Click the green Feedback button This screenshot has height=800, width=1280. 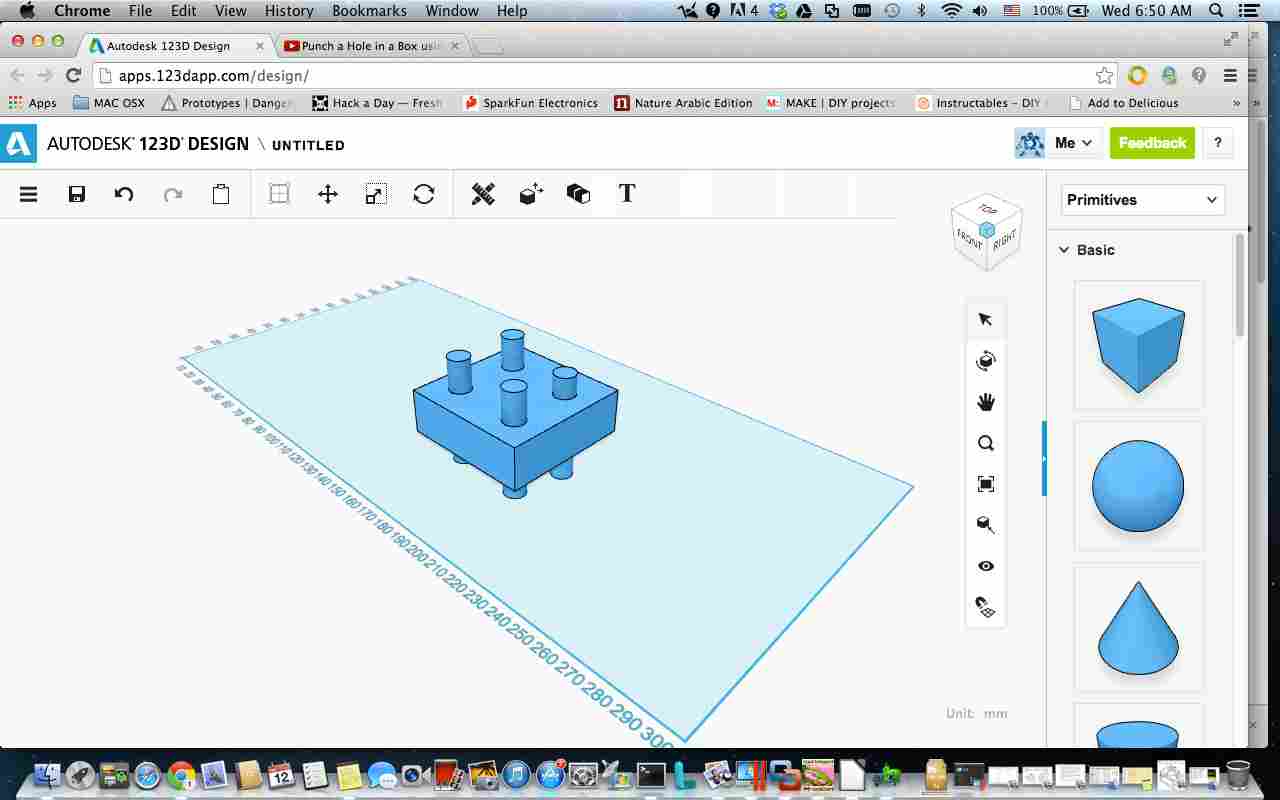(x=1152, y=143)
